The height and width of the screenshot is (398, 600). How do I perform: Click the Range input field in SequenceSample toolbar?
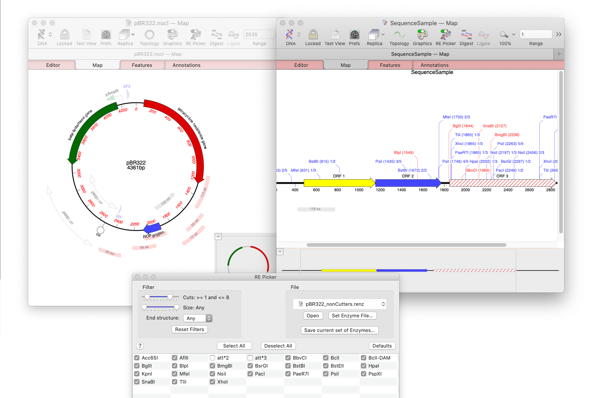click(x=536, y=34)
